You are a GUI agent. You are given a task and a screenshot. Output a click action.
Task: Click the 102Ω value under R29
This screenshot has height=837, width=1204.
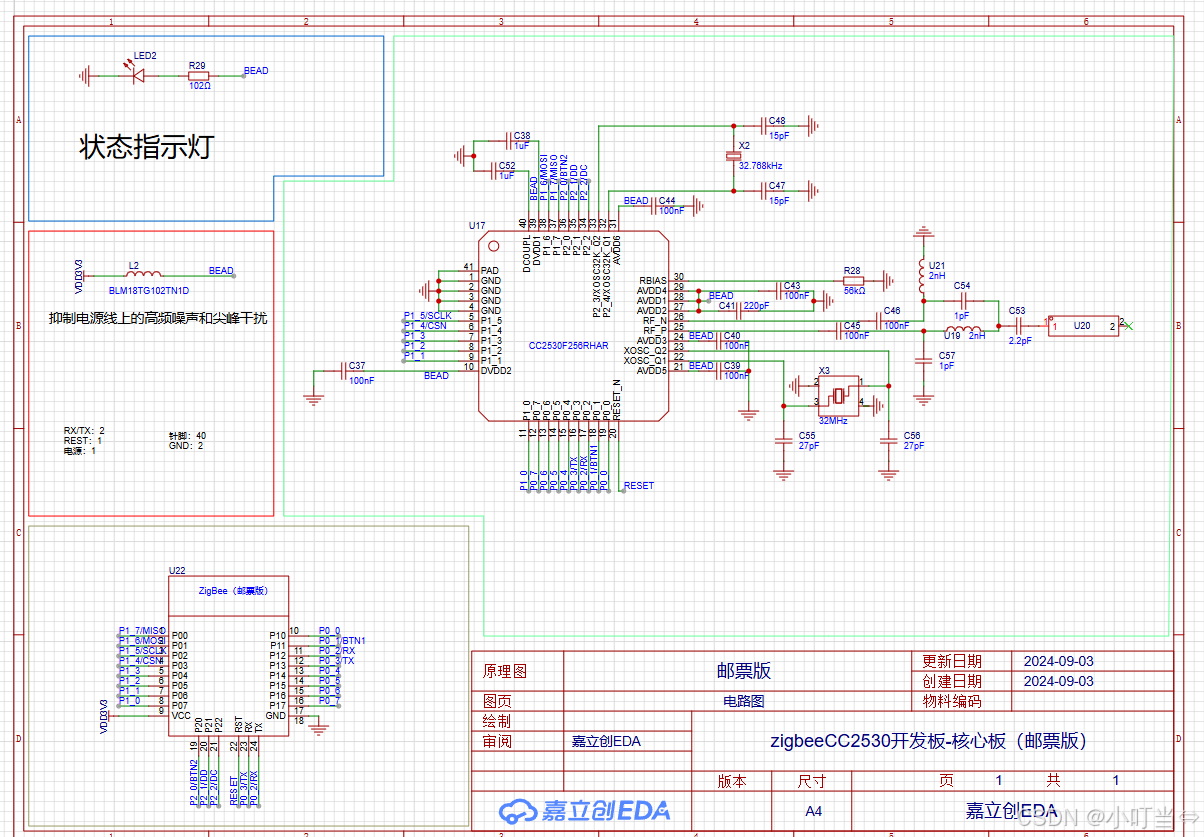coord(200,86)
